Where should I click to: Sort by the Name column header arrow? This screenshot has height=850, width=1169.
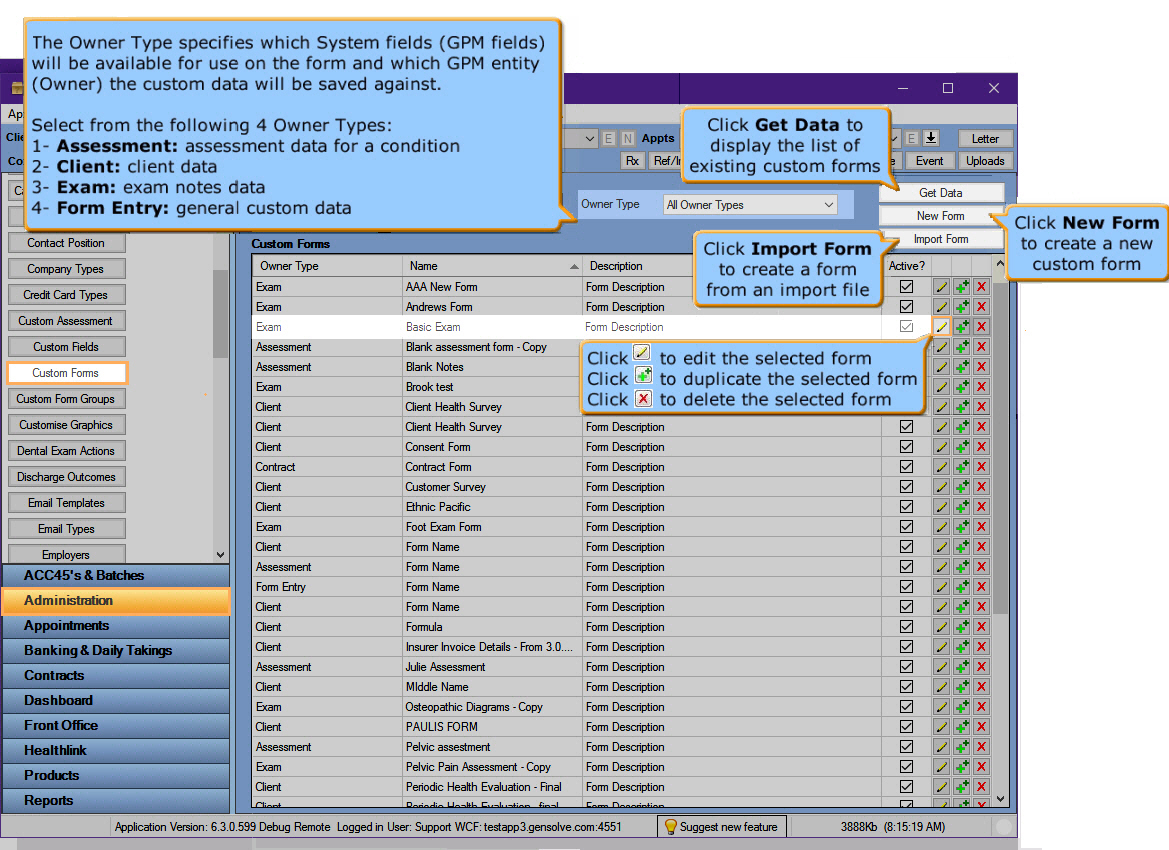coord(574,267)
